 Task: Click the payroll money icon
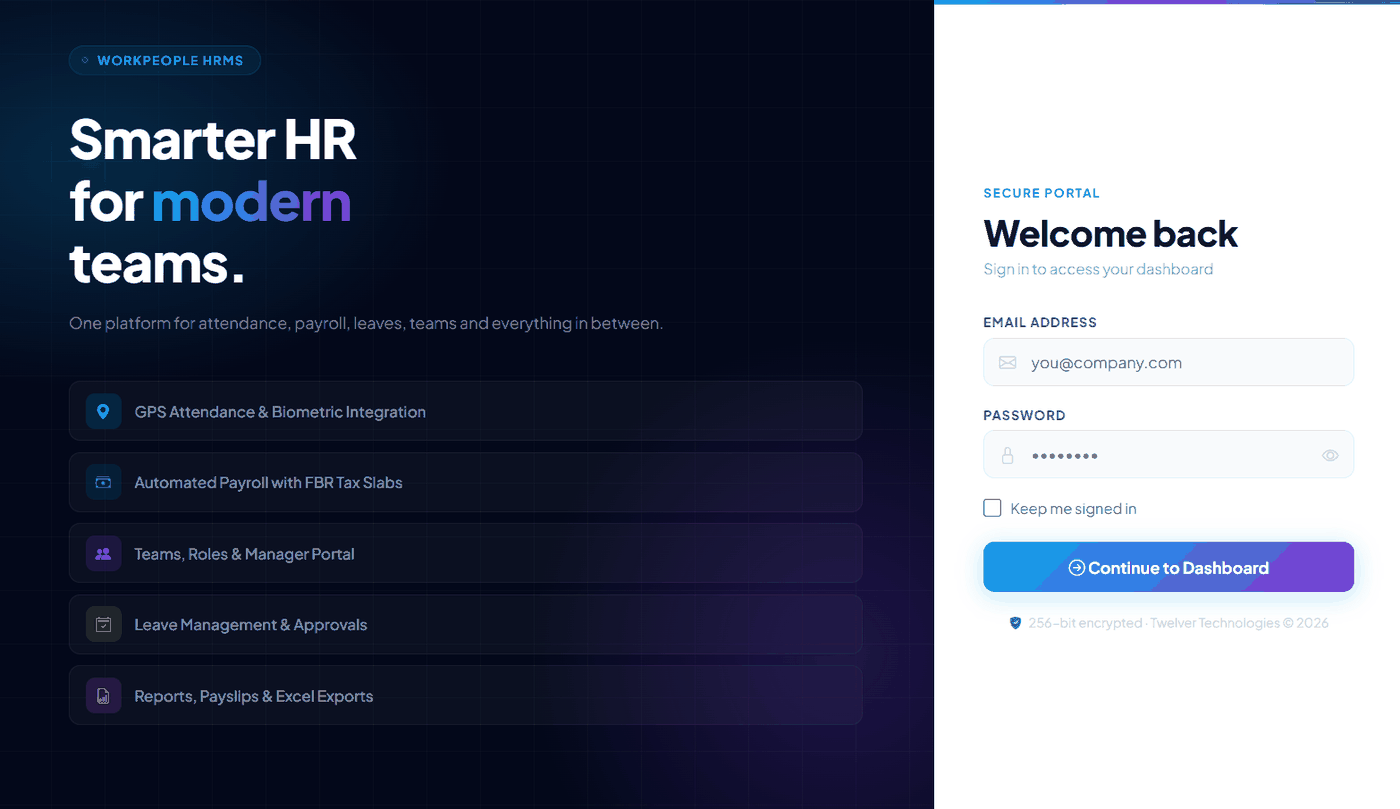[103, 482]
